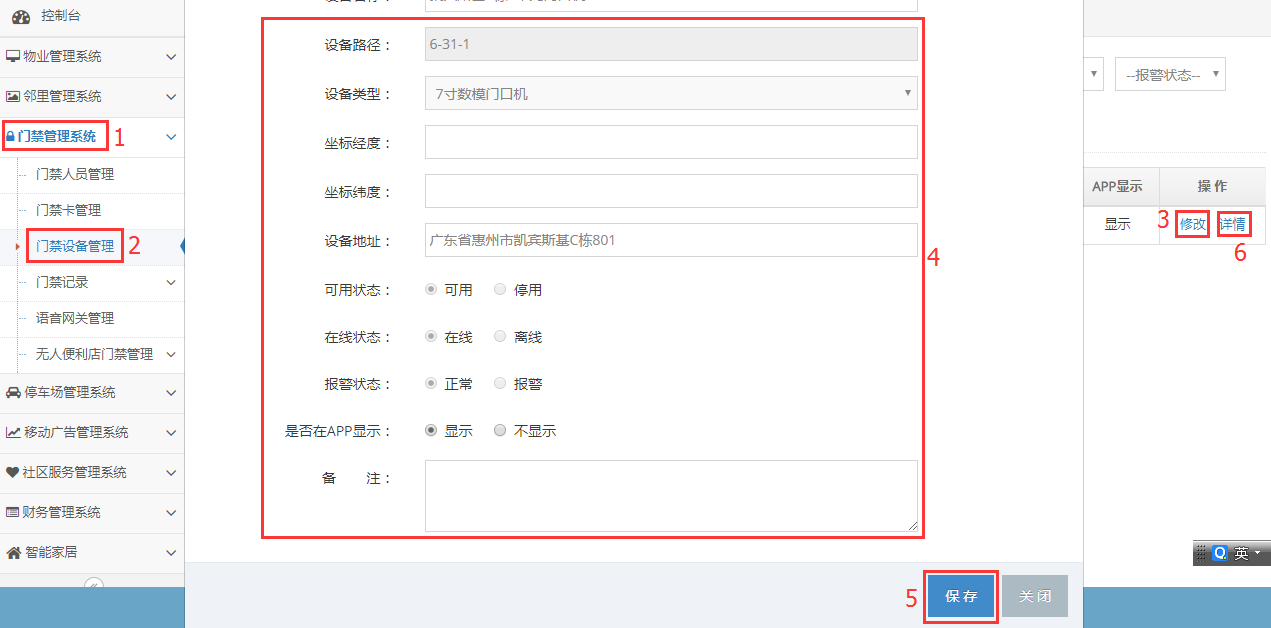Click the heart icon for 社区服务管理系统
The width and height of the screenshot is (1271, 628).
[x=13, y=473]
